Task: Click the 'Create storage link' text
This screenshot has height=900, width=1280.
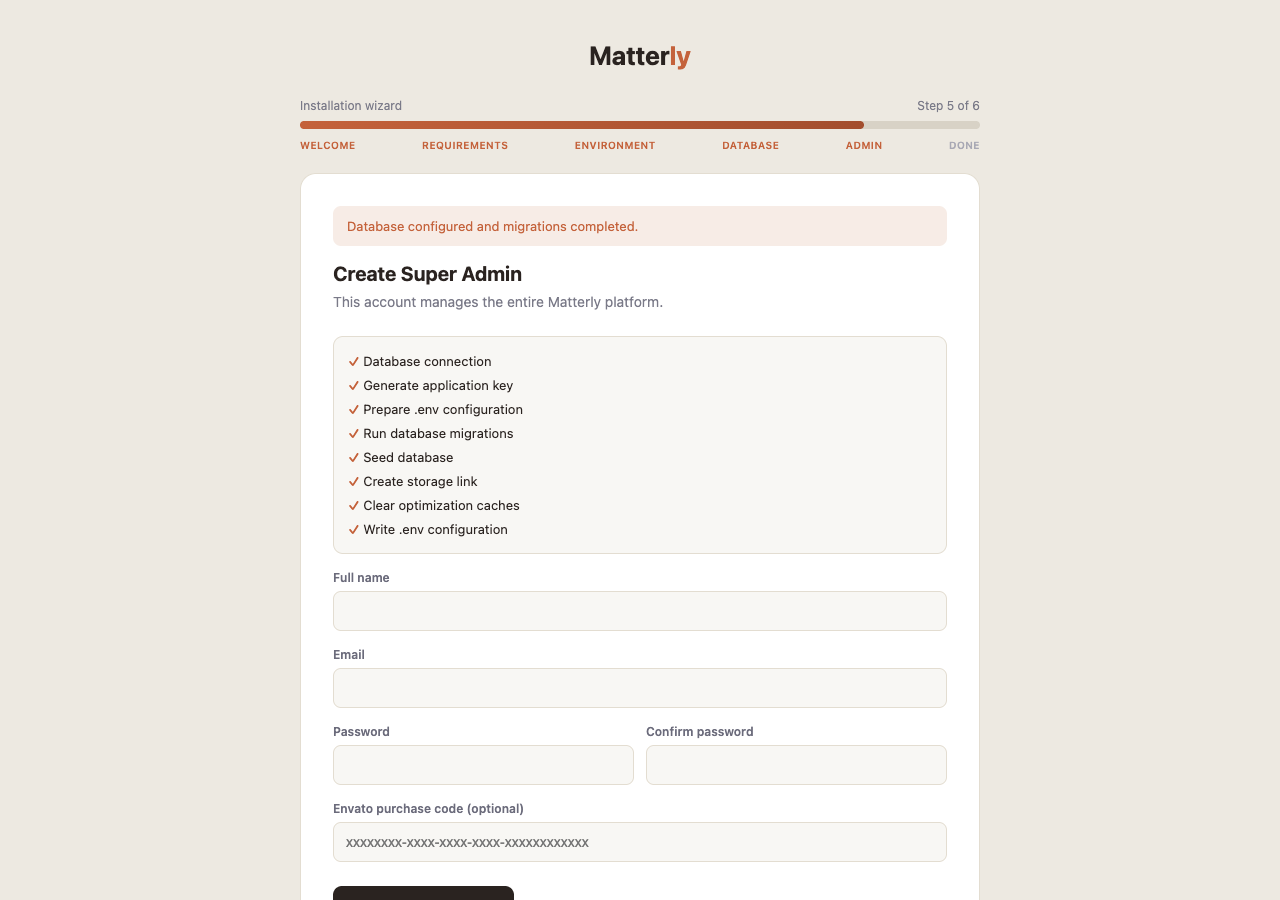Action: 420,482
